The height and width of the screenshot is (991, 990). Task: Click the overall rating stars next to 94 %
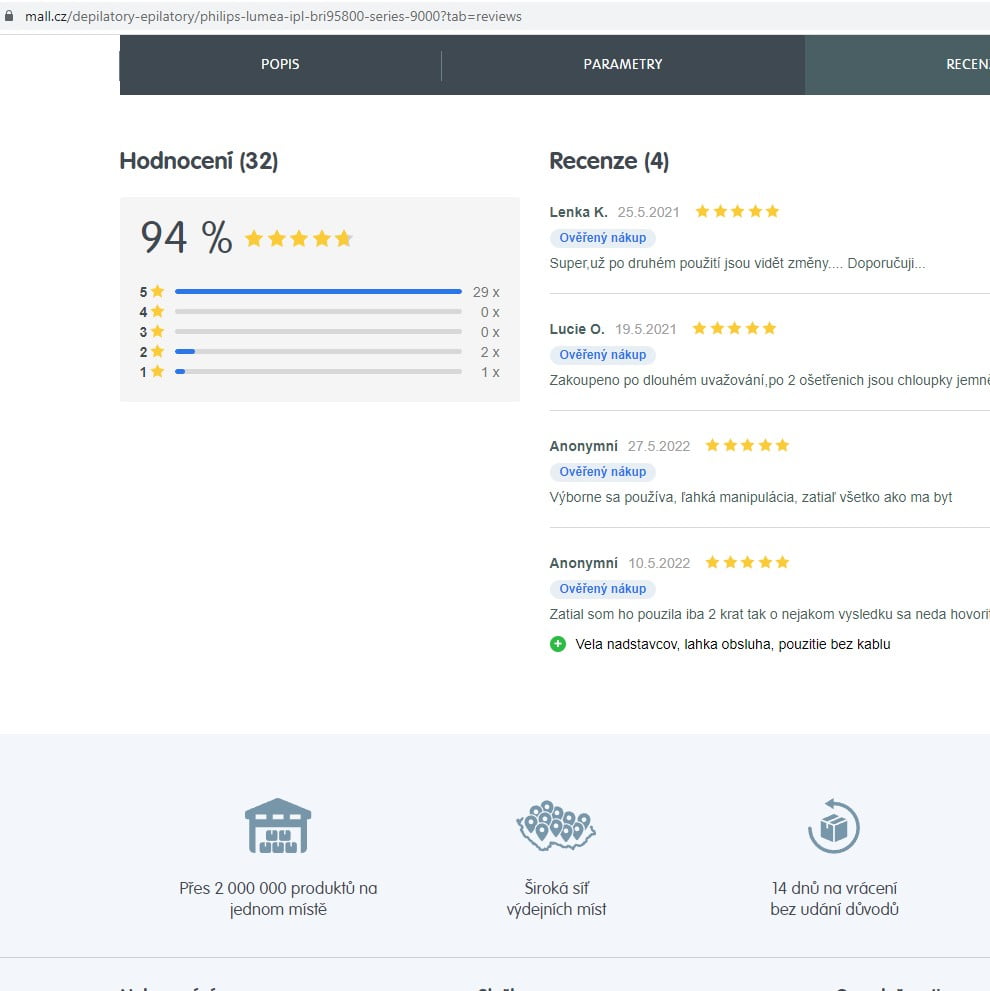298,238
